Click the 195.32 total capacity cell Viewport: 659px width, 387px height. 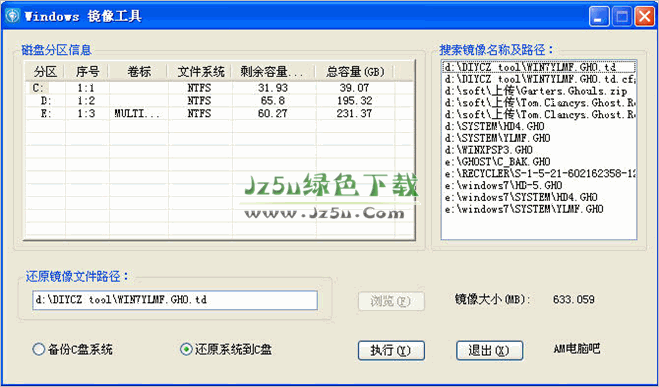(x=354, y=101)
